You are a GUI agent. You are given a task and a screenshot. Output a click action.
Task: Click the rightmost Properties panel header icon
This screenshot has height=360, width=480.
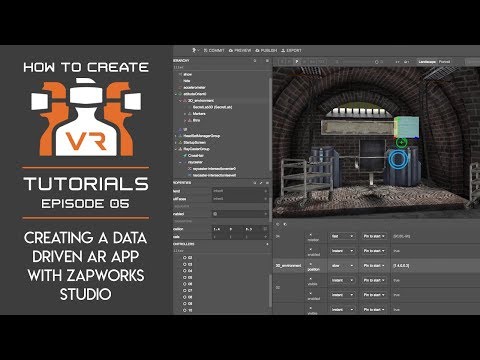coord(267,183)
